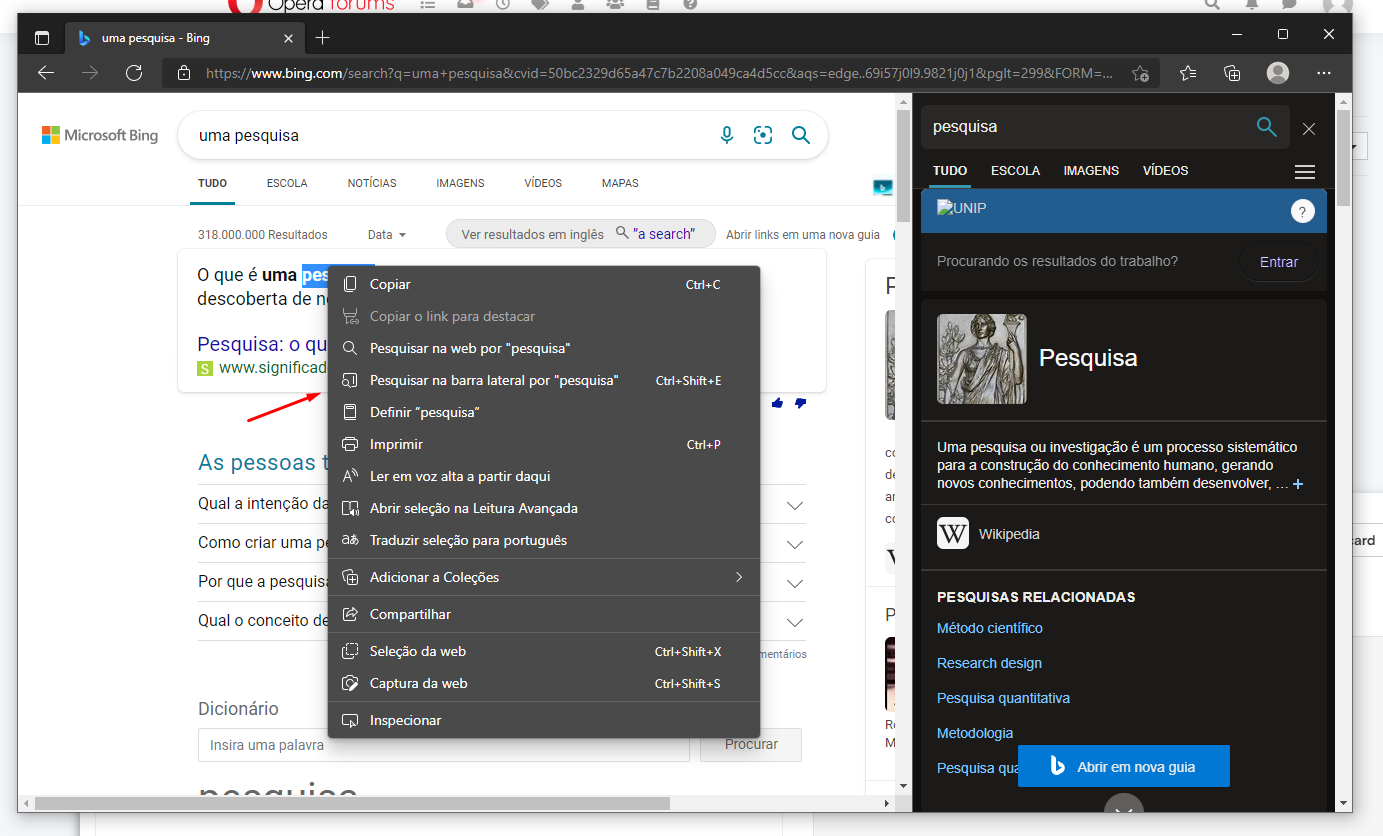
Task: Open 'Adicionar a Coleções' submenu
Action: [544, 577]
